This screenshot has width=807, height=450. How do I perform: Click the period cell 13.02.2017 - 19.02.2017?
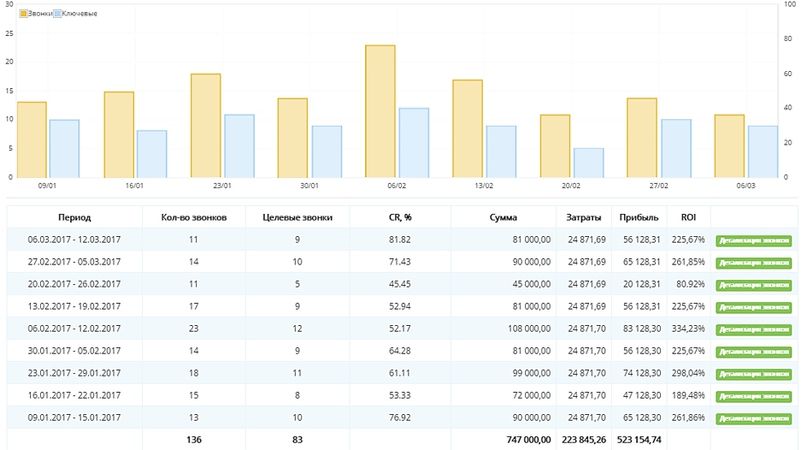click(74, 306)
